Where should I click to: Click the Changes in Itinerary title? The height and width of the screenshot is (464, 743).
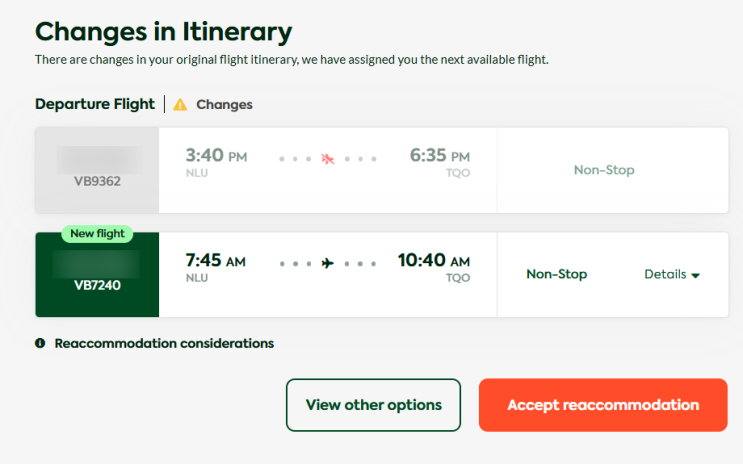163,31
